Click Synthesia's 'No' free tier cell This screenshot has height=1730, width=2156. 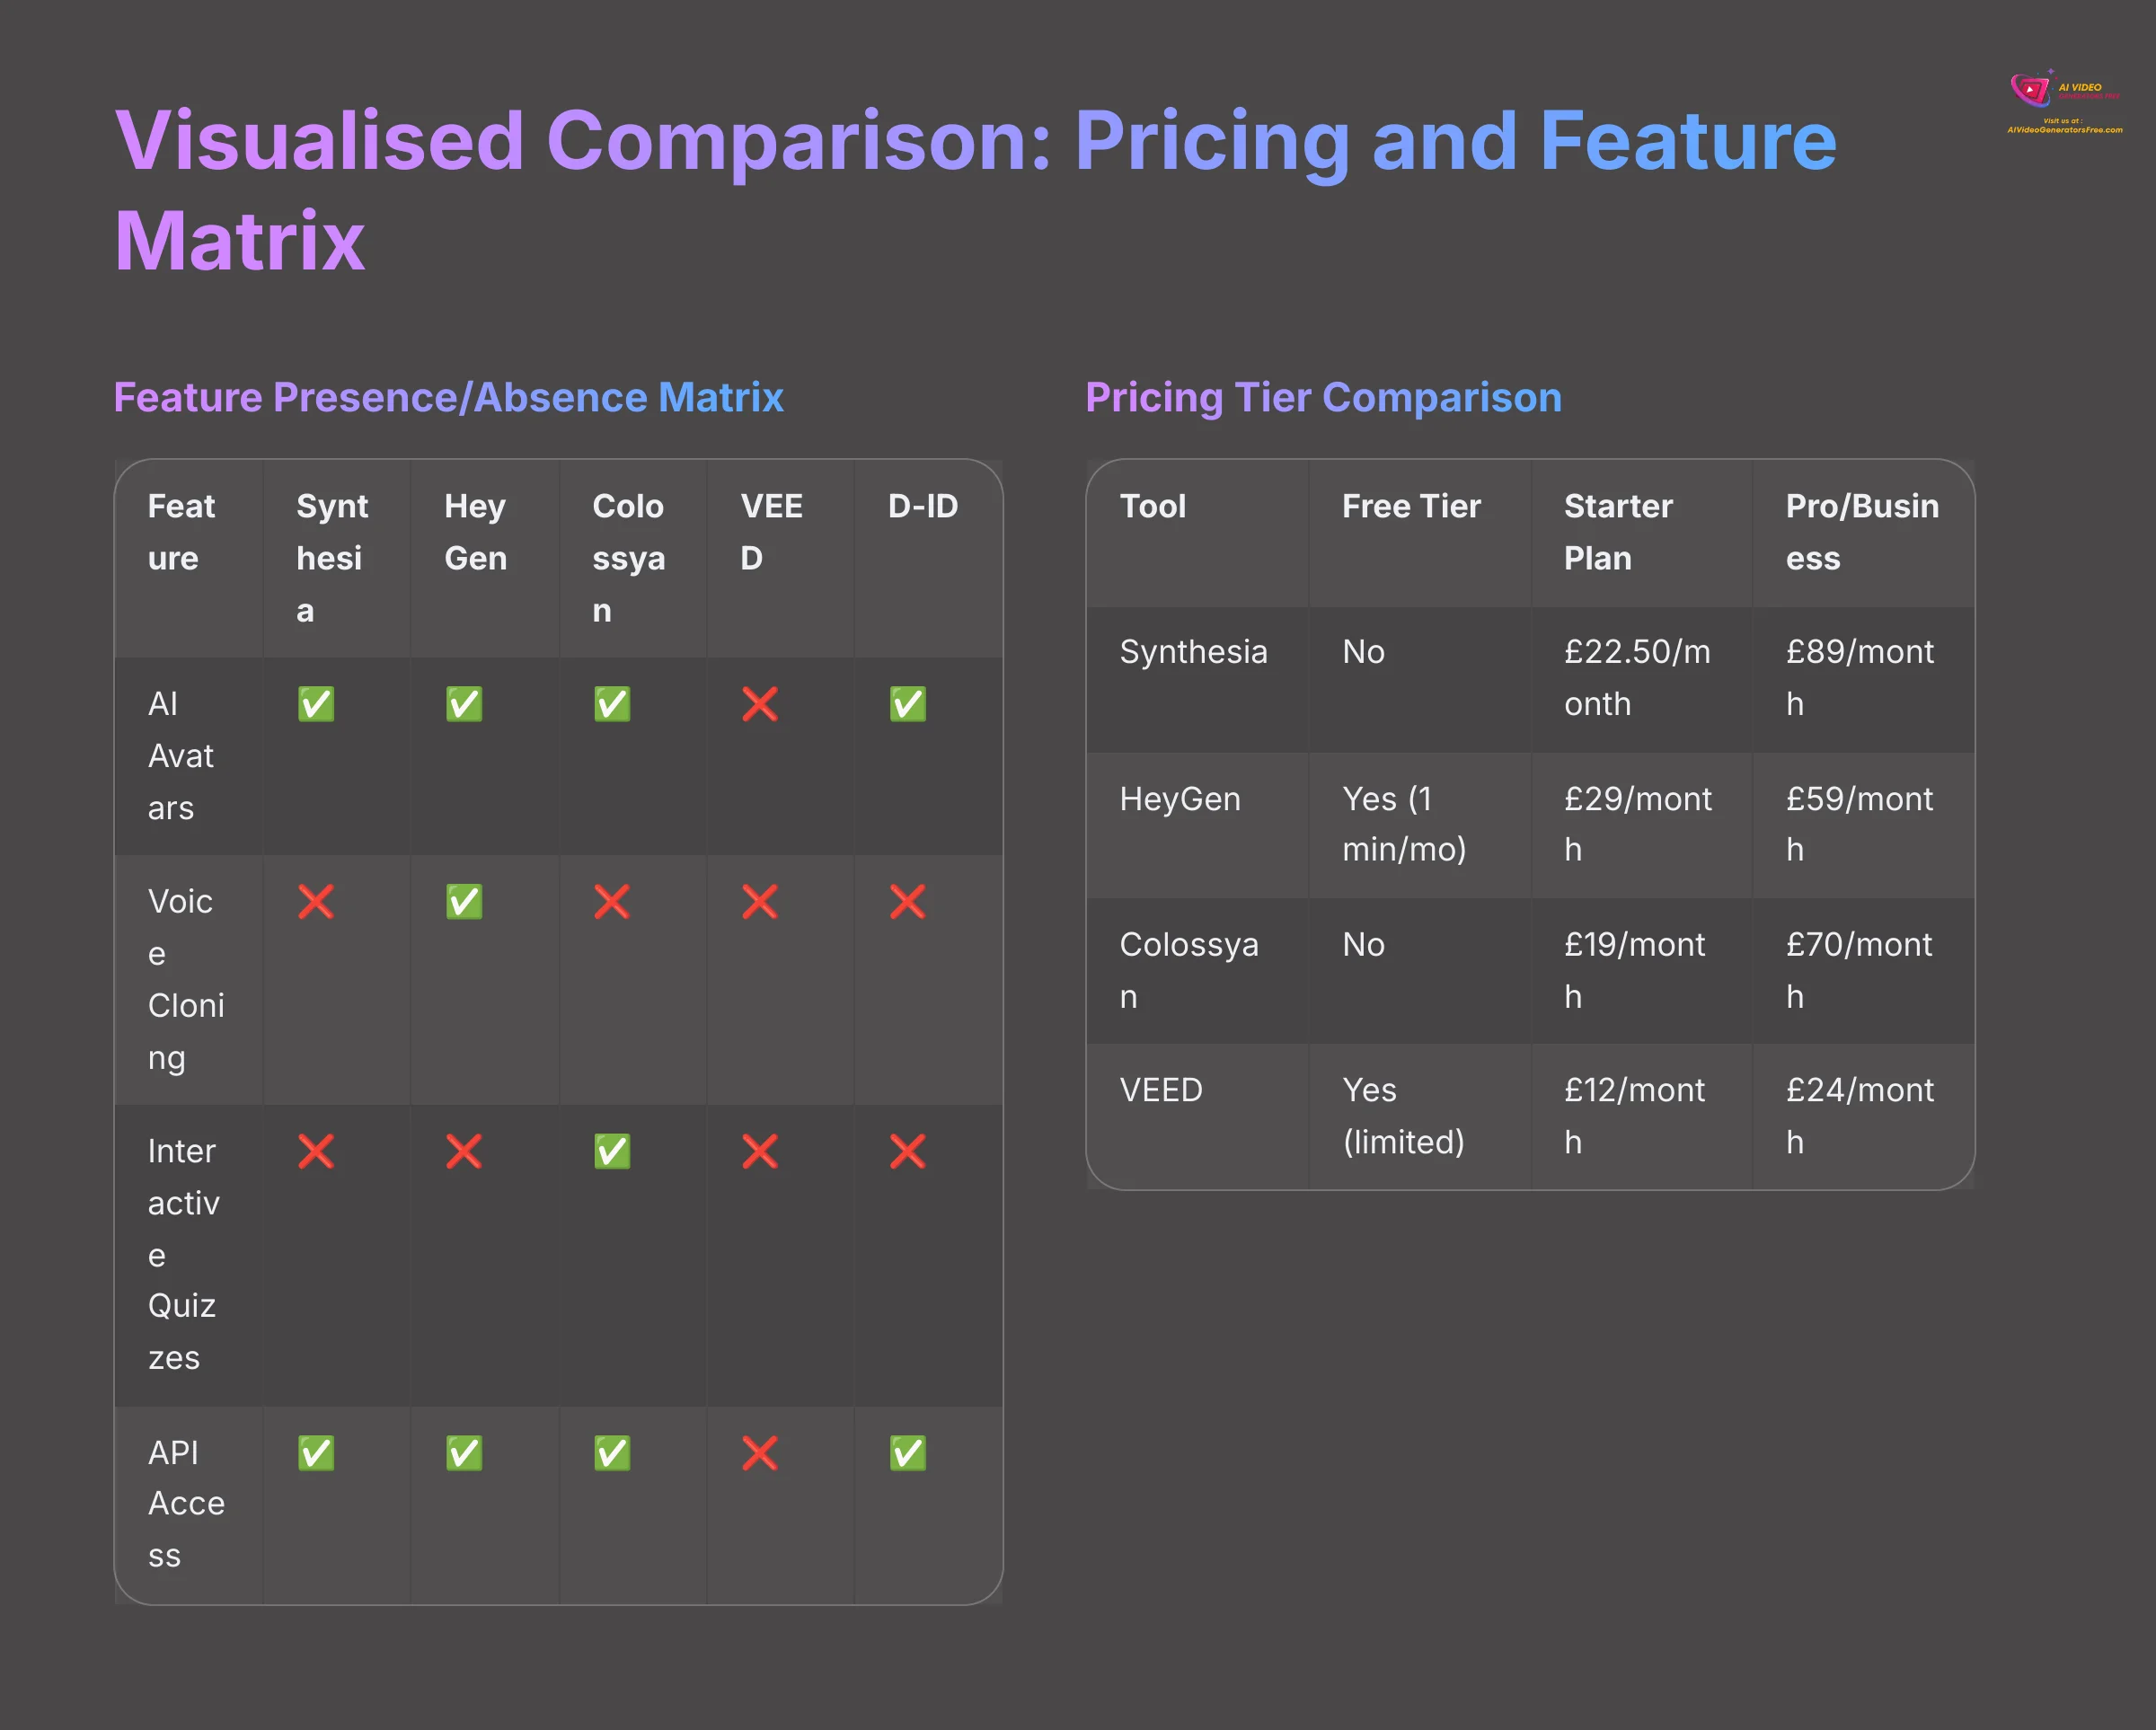[1363, 652]
